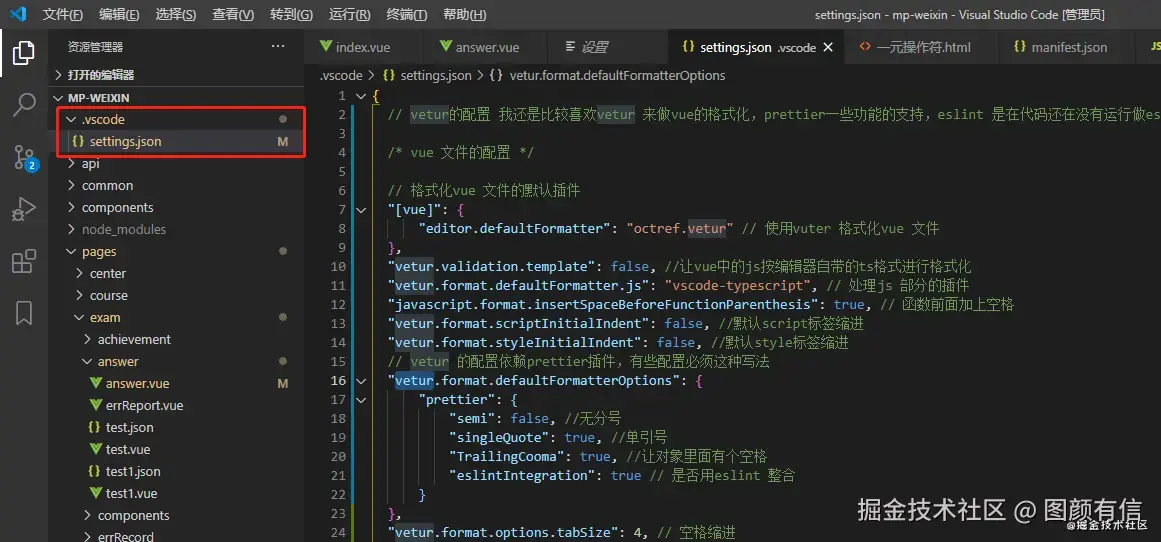Fold defaultFormatterOptions block at line 16
Viewport: 1161px width, 542px height.
[361, 381]
